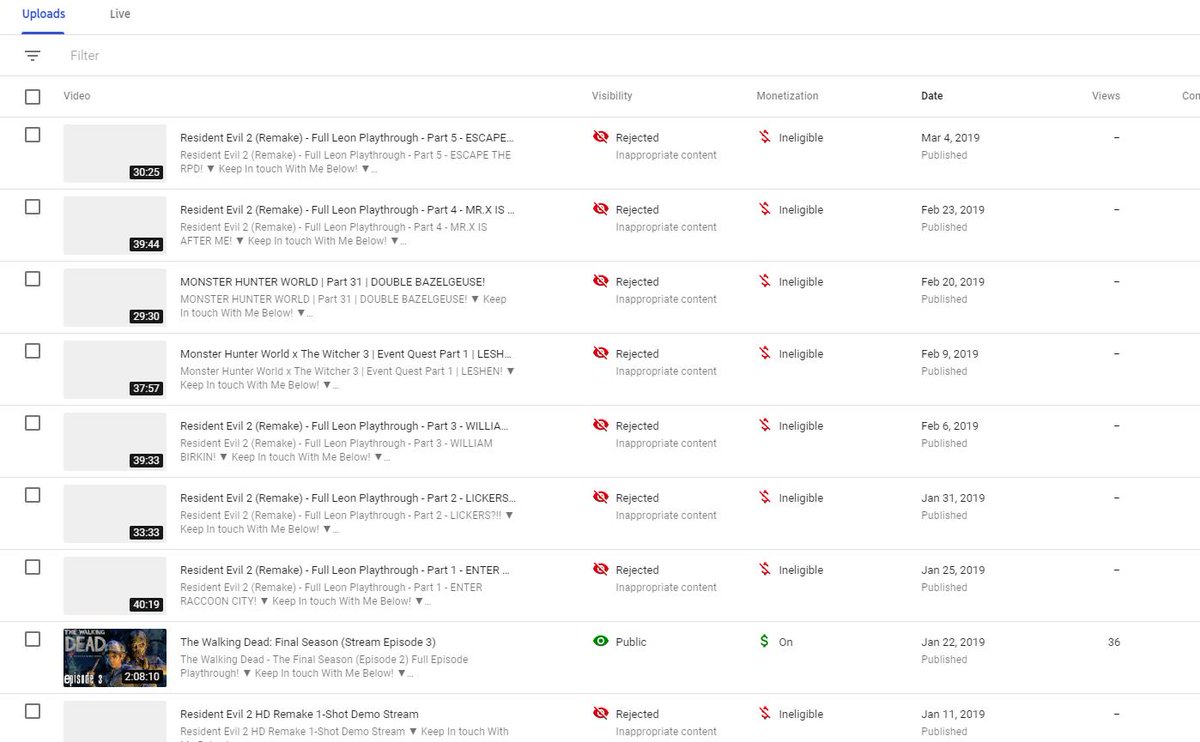The height and width of the screenshot is (742, 1200).
Task: Open The Walking Dead Final Season title
Action: pos(308,642)
